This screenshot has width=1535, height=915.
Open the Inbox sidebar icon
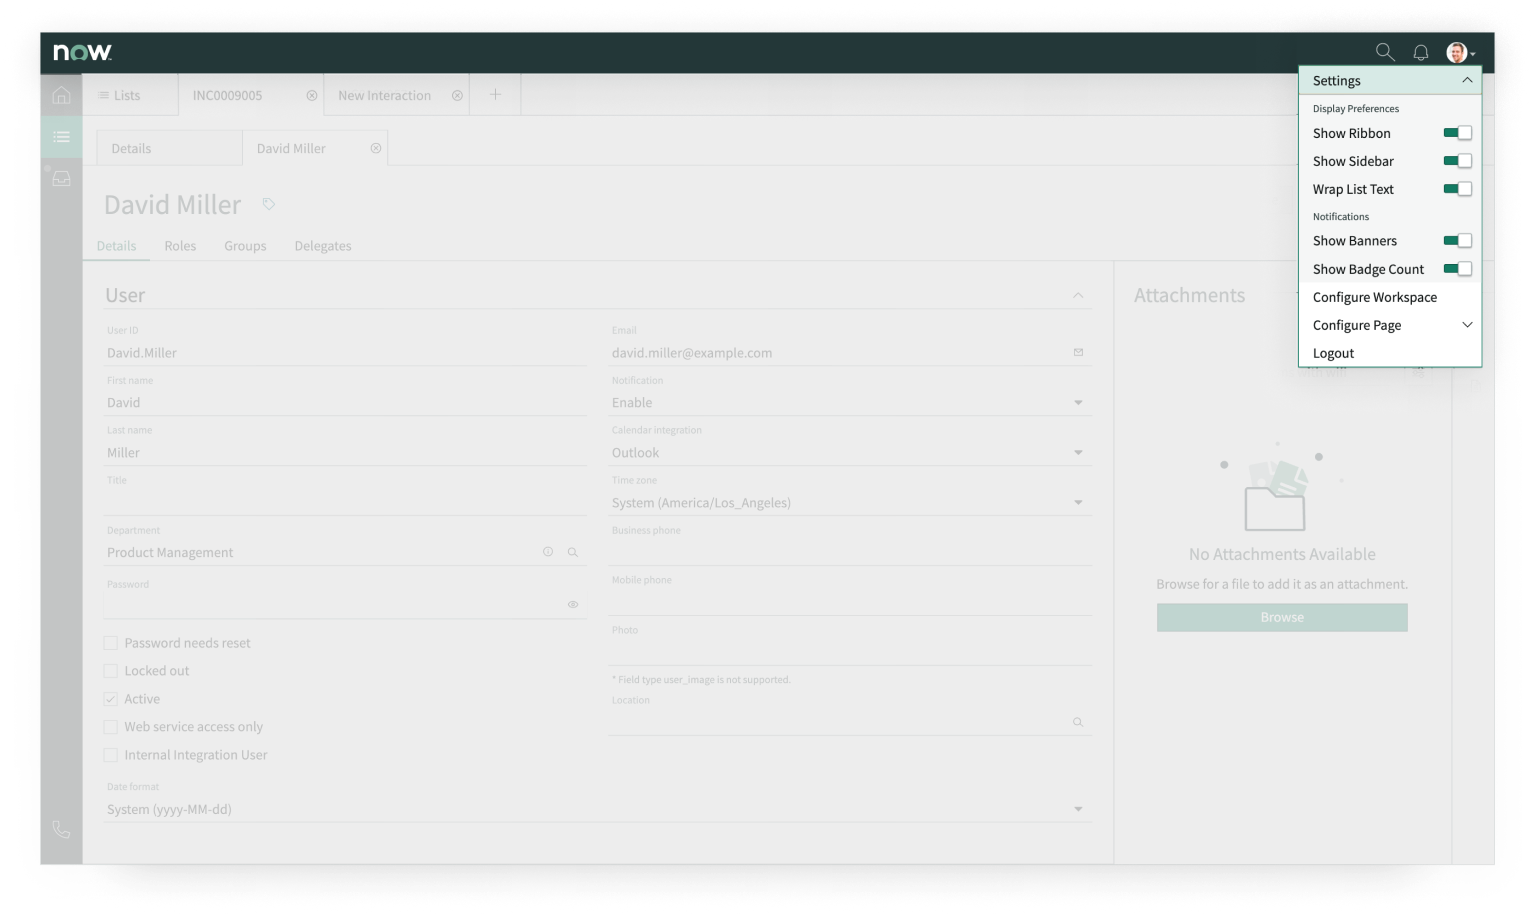coord(61,179)
